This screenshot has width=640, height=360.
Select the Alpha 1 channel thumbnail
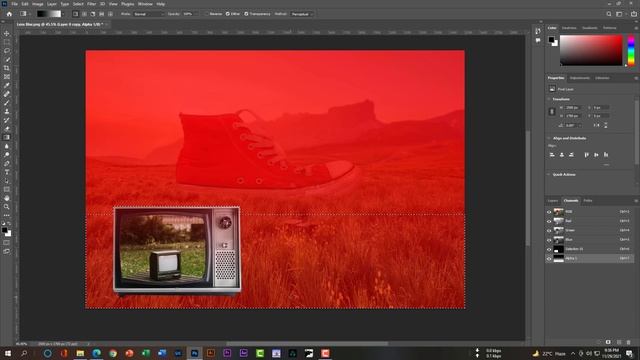558,258
